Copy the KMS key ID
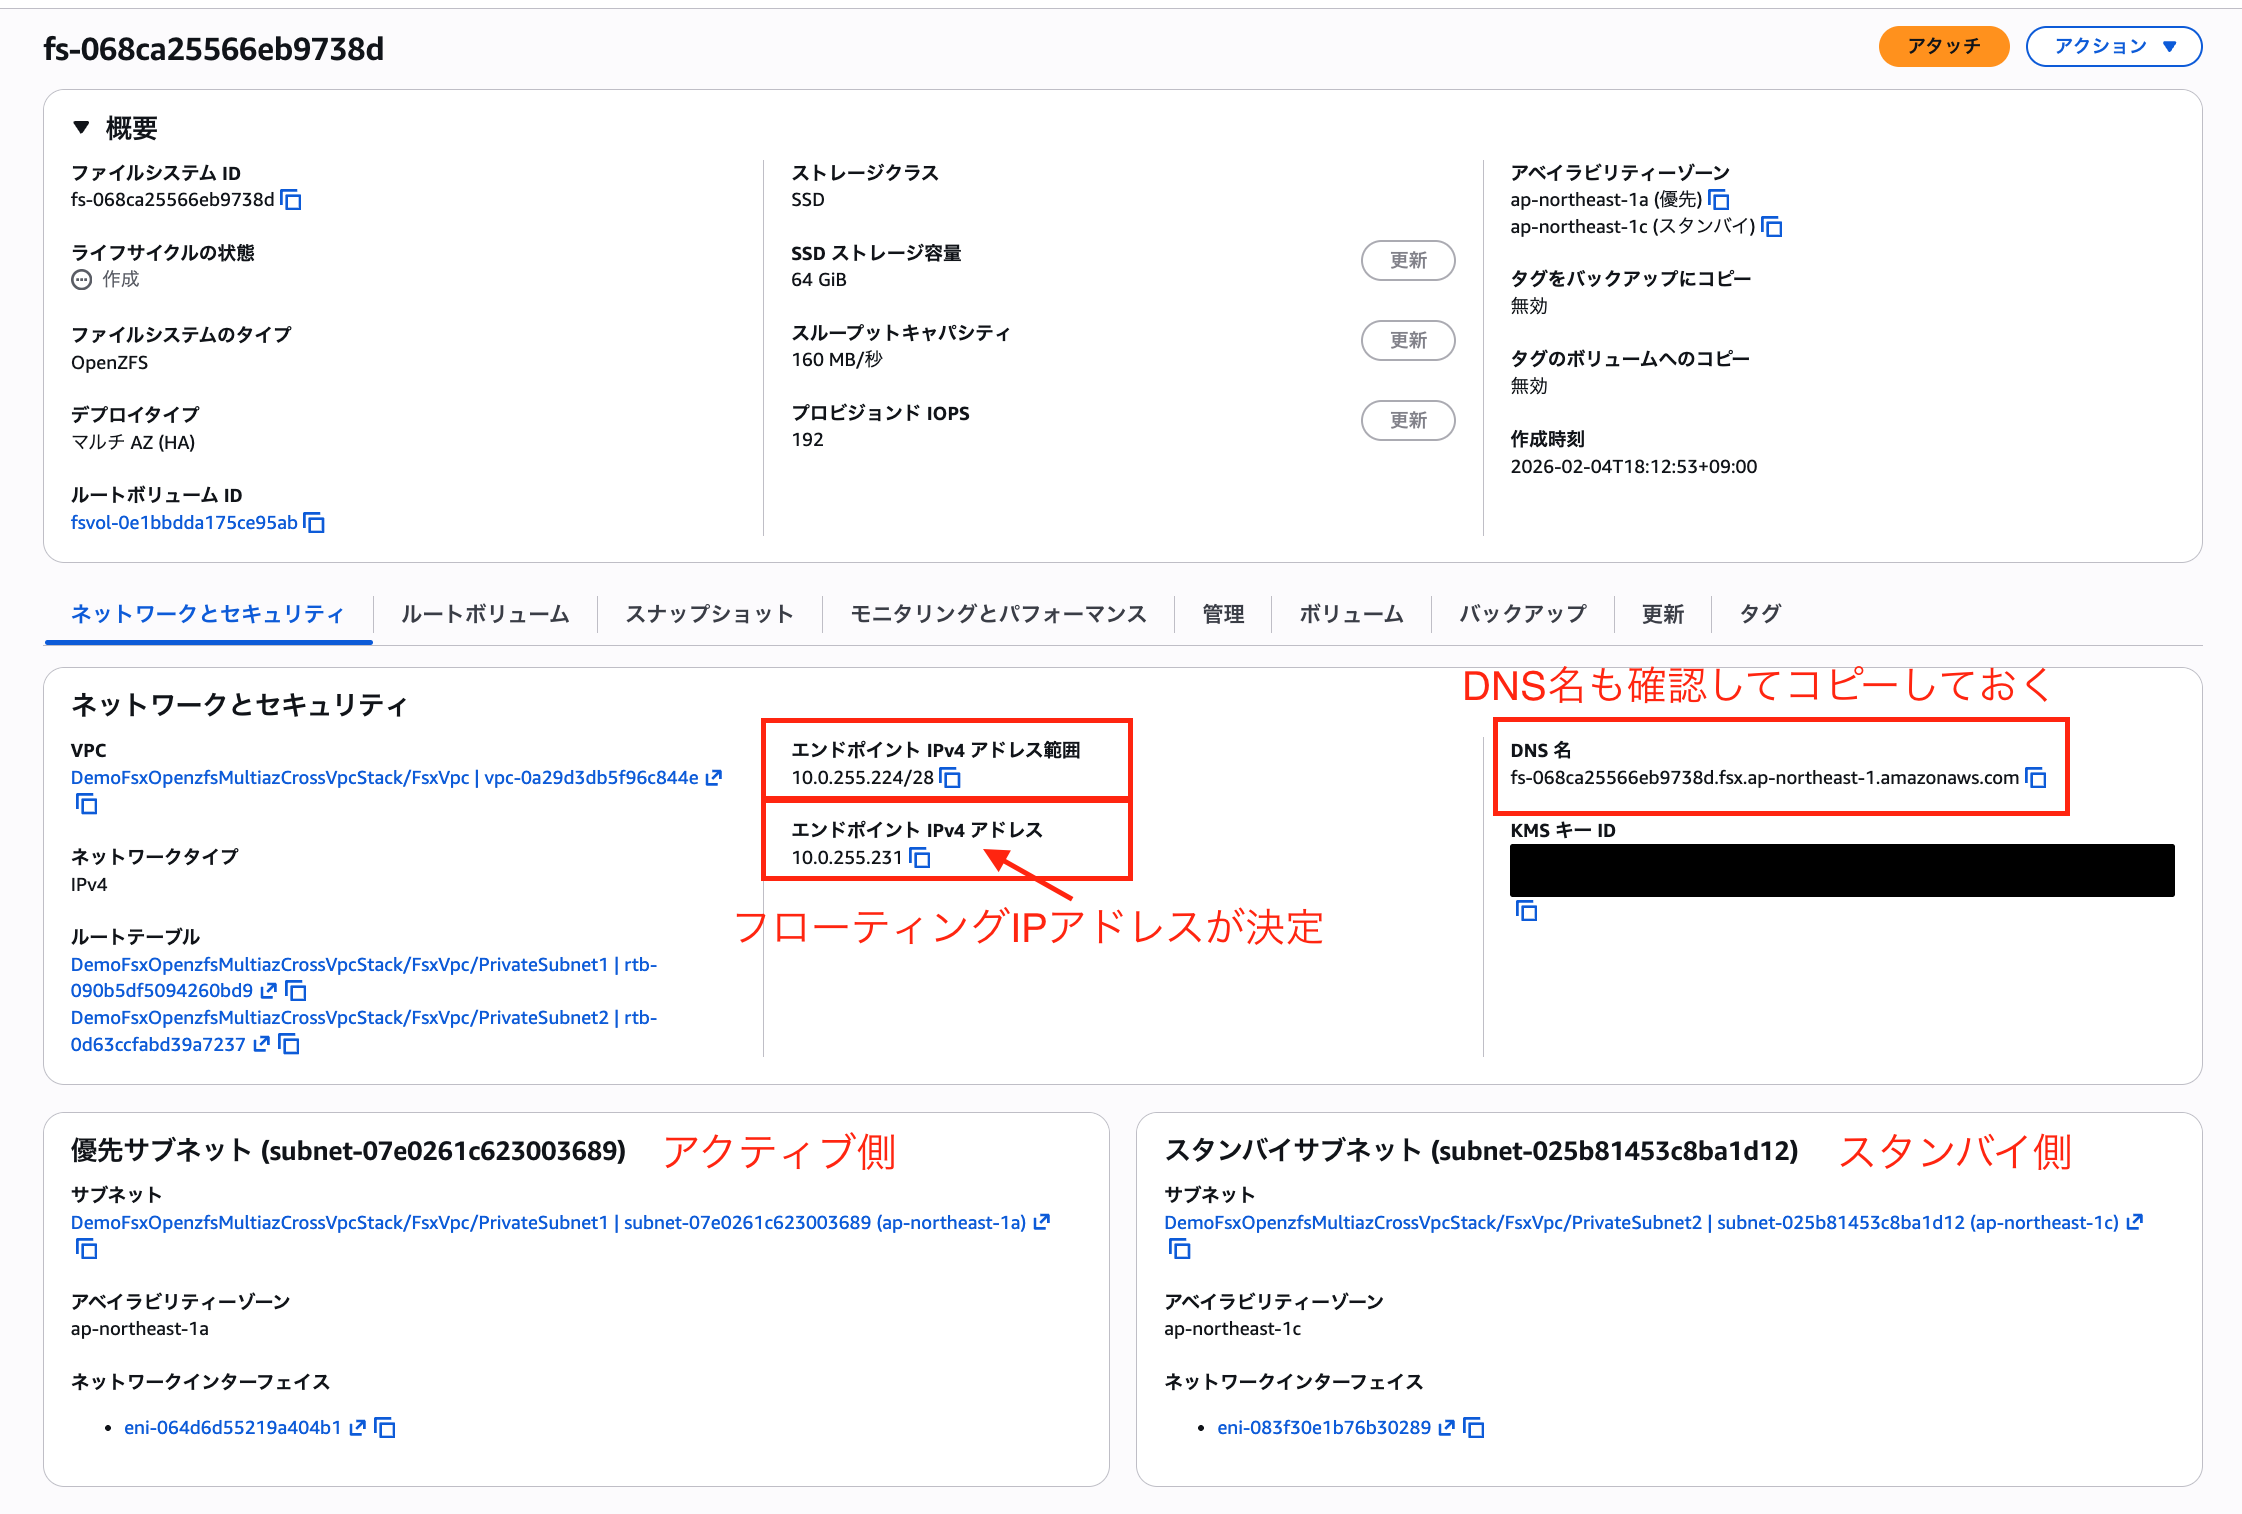 1526,911
